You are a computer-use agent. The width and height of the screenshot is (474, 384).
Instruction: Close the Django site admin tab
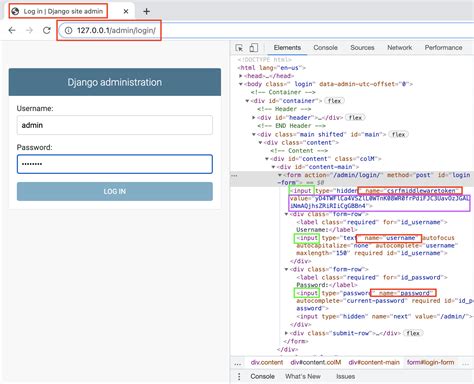(126, 12)
